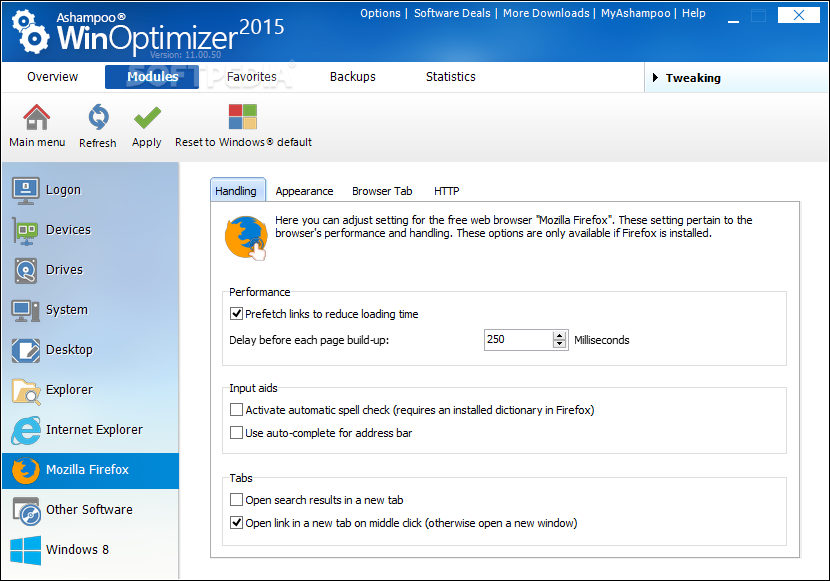Open the Options link in header
The height and width of the screenshot is (581, 830).
(x=380, y=13)
